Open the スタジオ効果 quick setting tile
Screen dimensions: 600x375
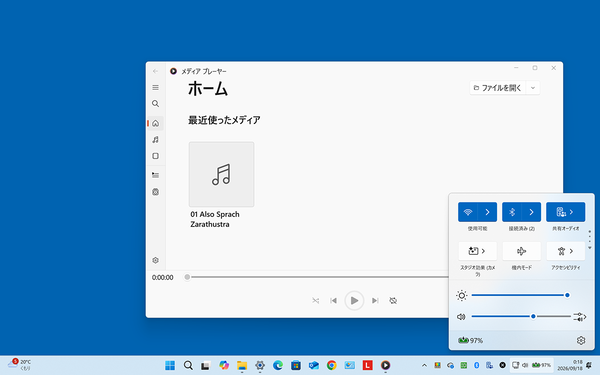click(478, 251)
